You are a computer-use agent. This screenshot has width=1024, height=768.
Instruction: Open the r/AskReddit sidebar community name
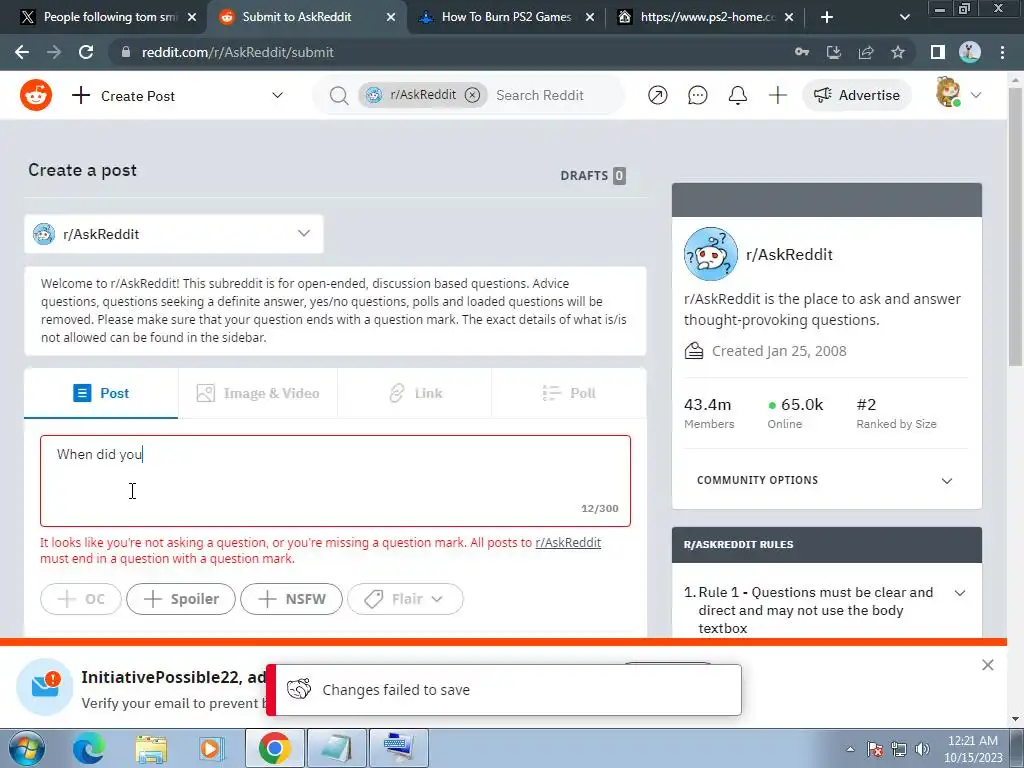coord(789,255)
